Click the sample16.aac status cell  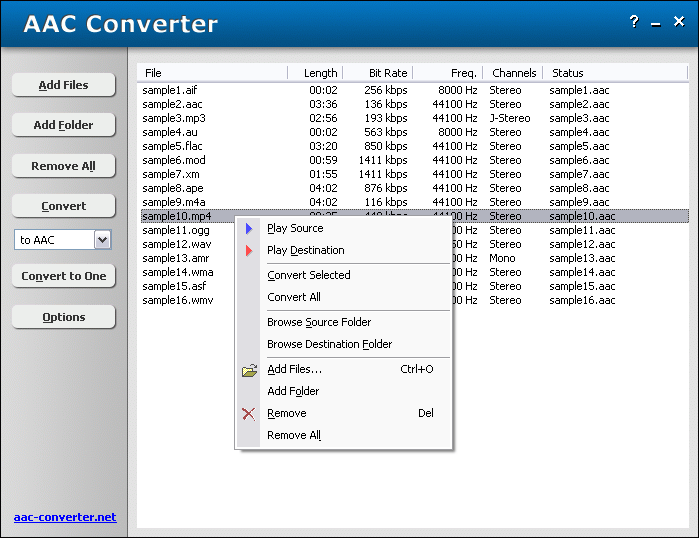click(582, 300)
